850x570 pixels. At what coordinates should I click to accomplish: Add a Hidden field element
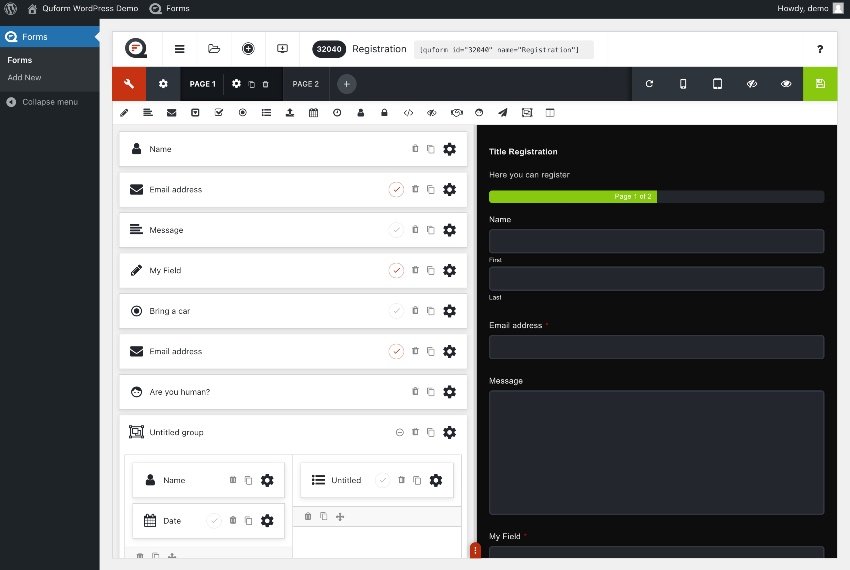pos(432,113)
